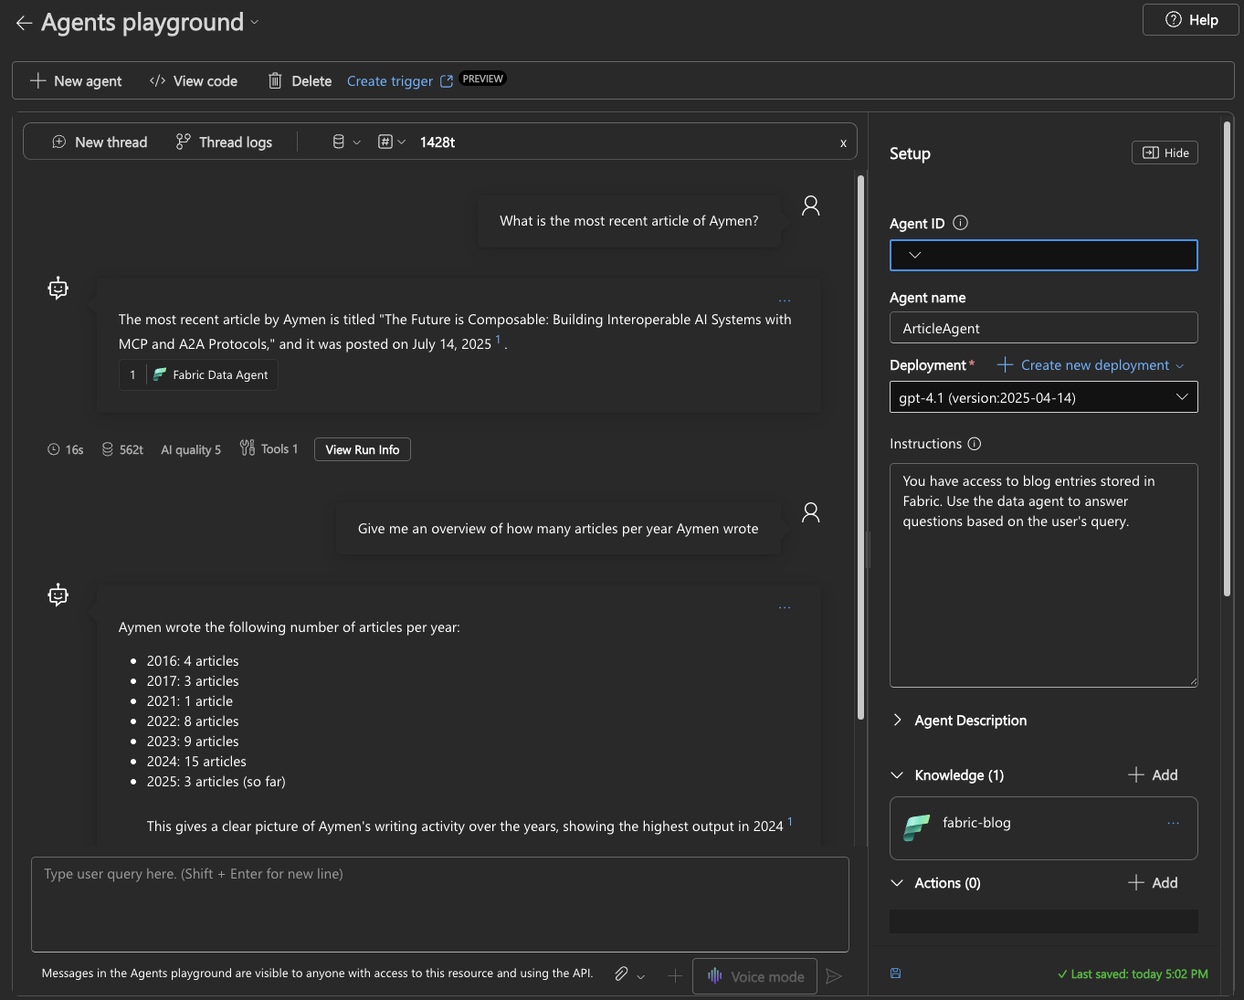Click the Tools icon on the first response
This screenshot has height=1000, width=1244.
[246, 448]
